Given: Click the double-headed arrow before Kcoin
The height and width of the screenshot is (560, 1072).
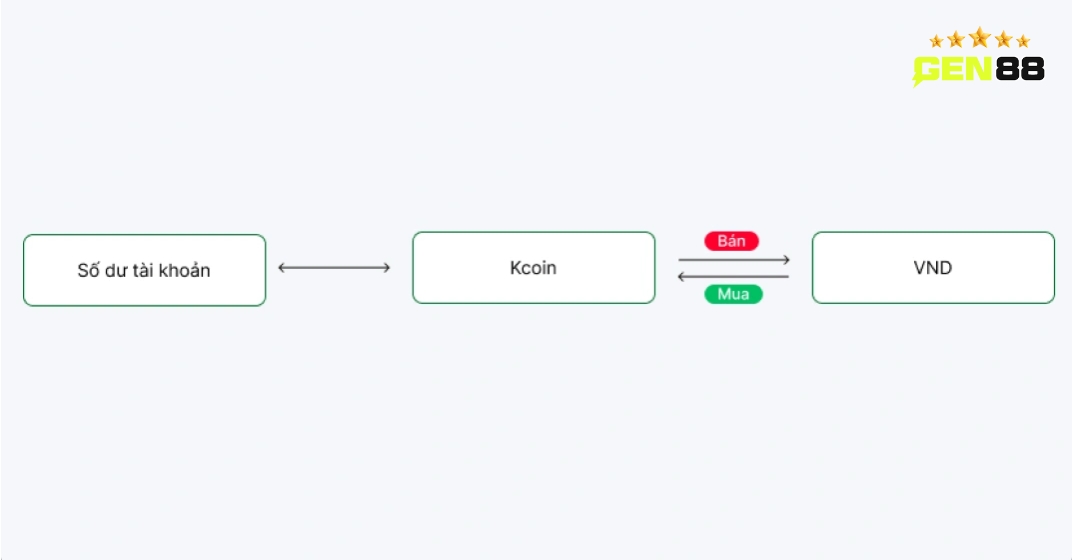Looking at the screenshot, I should point(334,267).
